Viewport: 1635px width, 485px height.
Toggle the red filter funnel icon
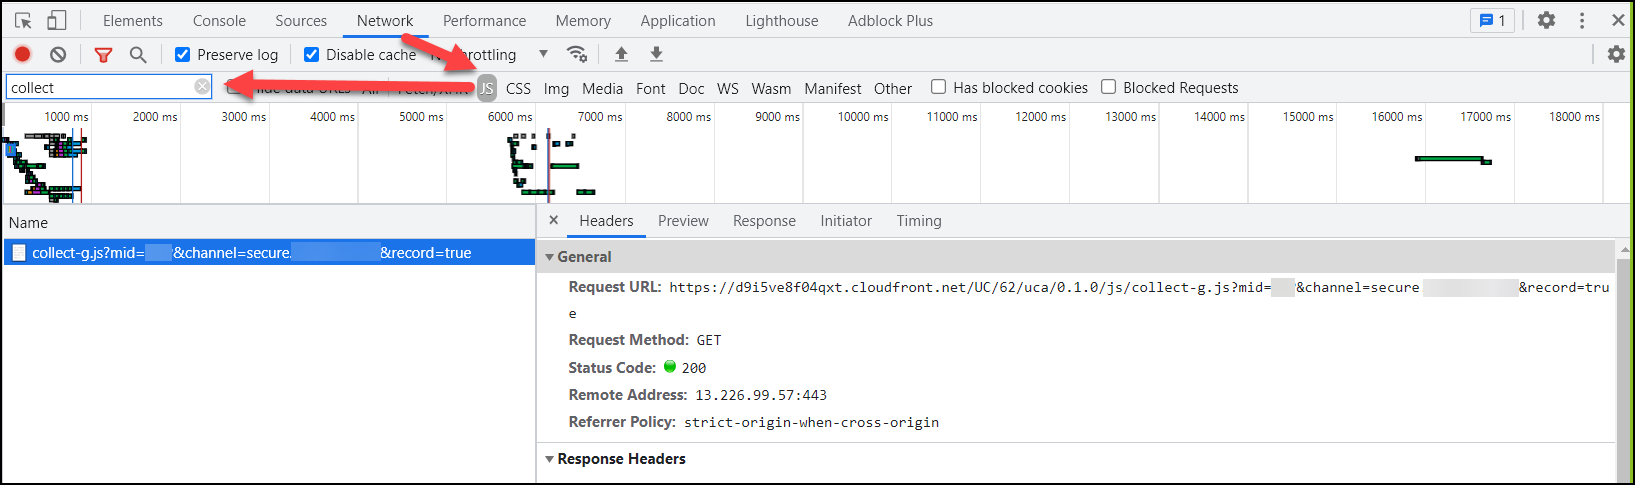click(x=103, y=55)
